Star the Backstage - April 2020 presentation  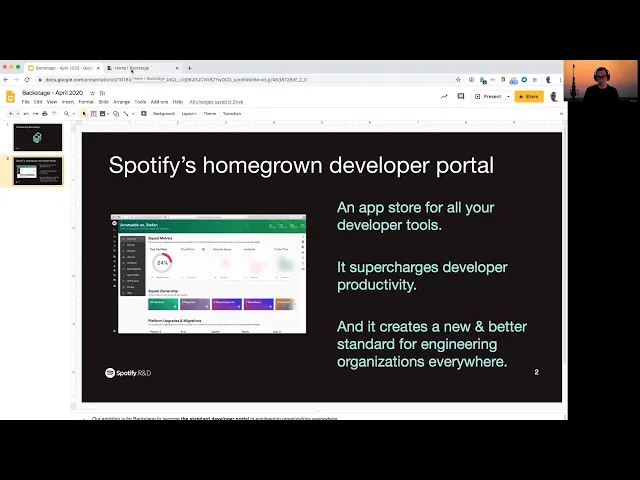pyautogui.click(x=92, y=93)
